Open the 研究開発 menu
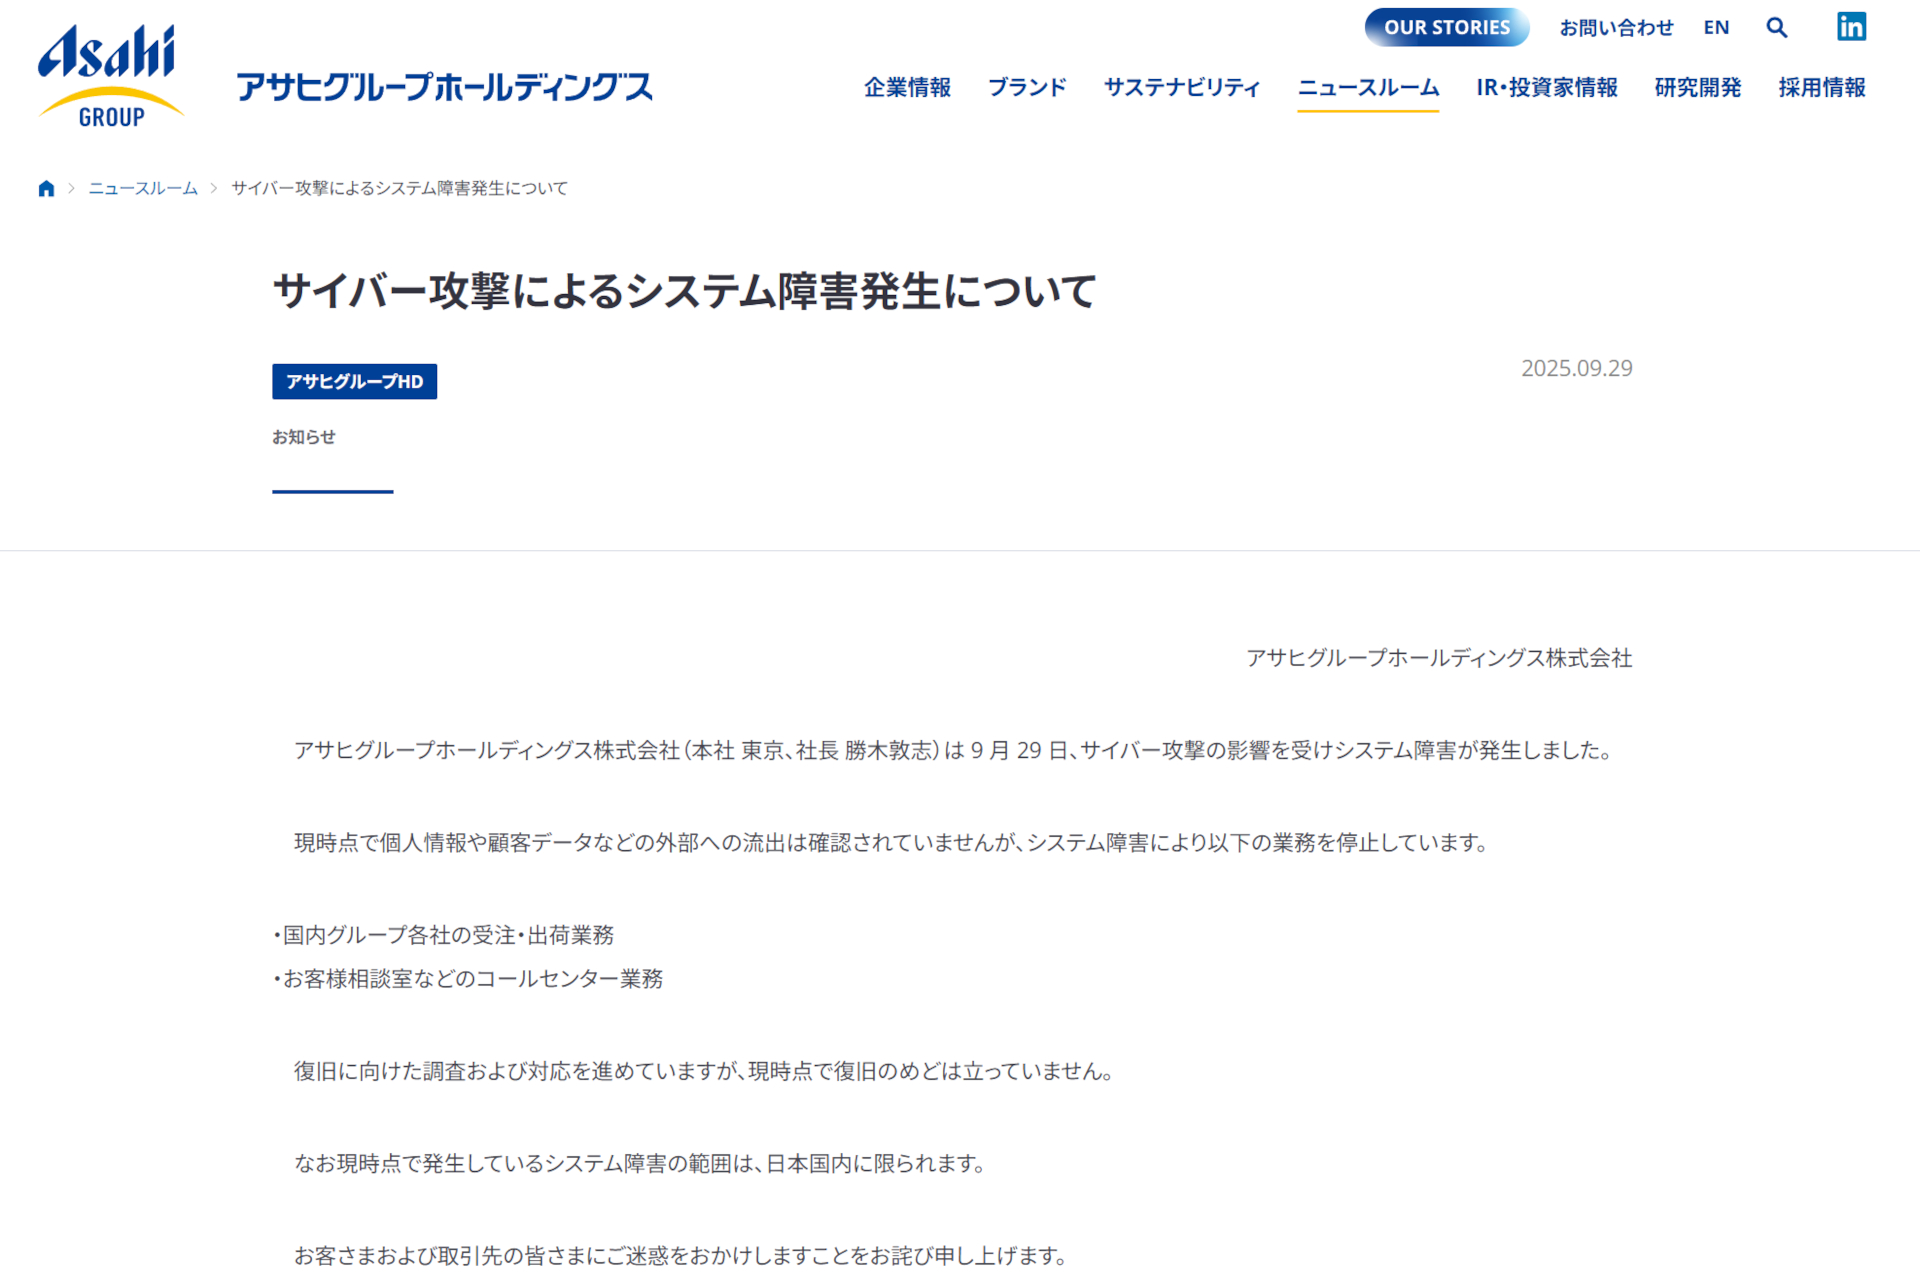Viewport: 1920px width, 1280px height. 1698,88
